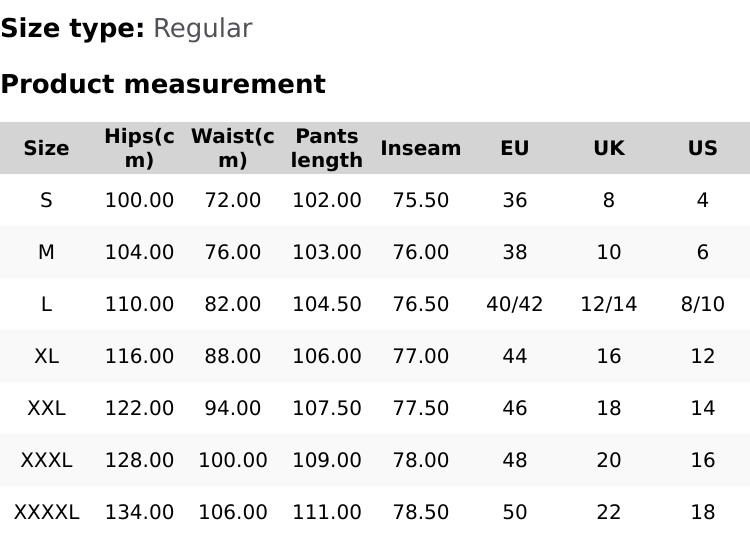
Task: Click the Product measurement heading
Action: pos(163,84)
